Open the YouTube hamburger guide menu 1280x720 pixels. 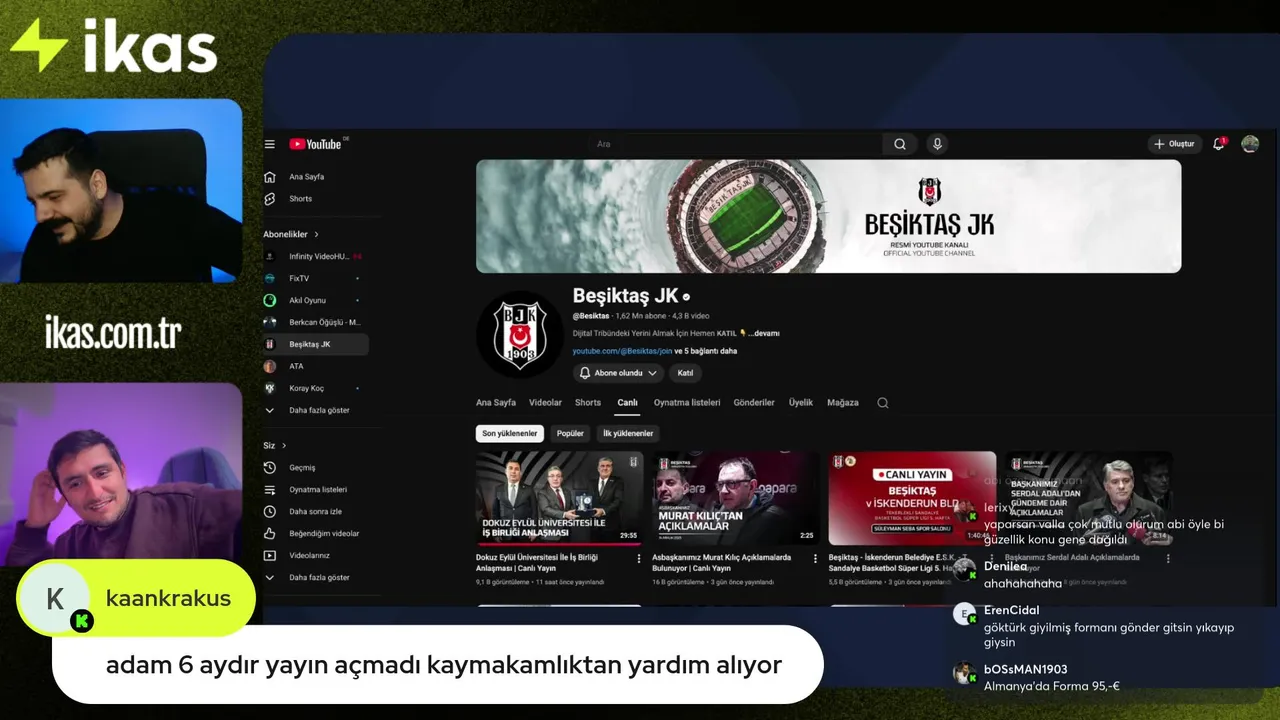[269, 144]
